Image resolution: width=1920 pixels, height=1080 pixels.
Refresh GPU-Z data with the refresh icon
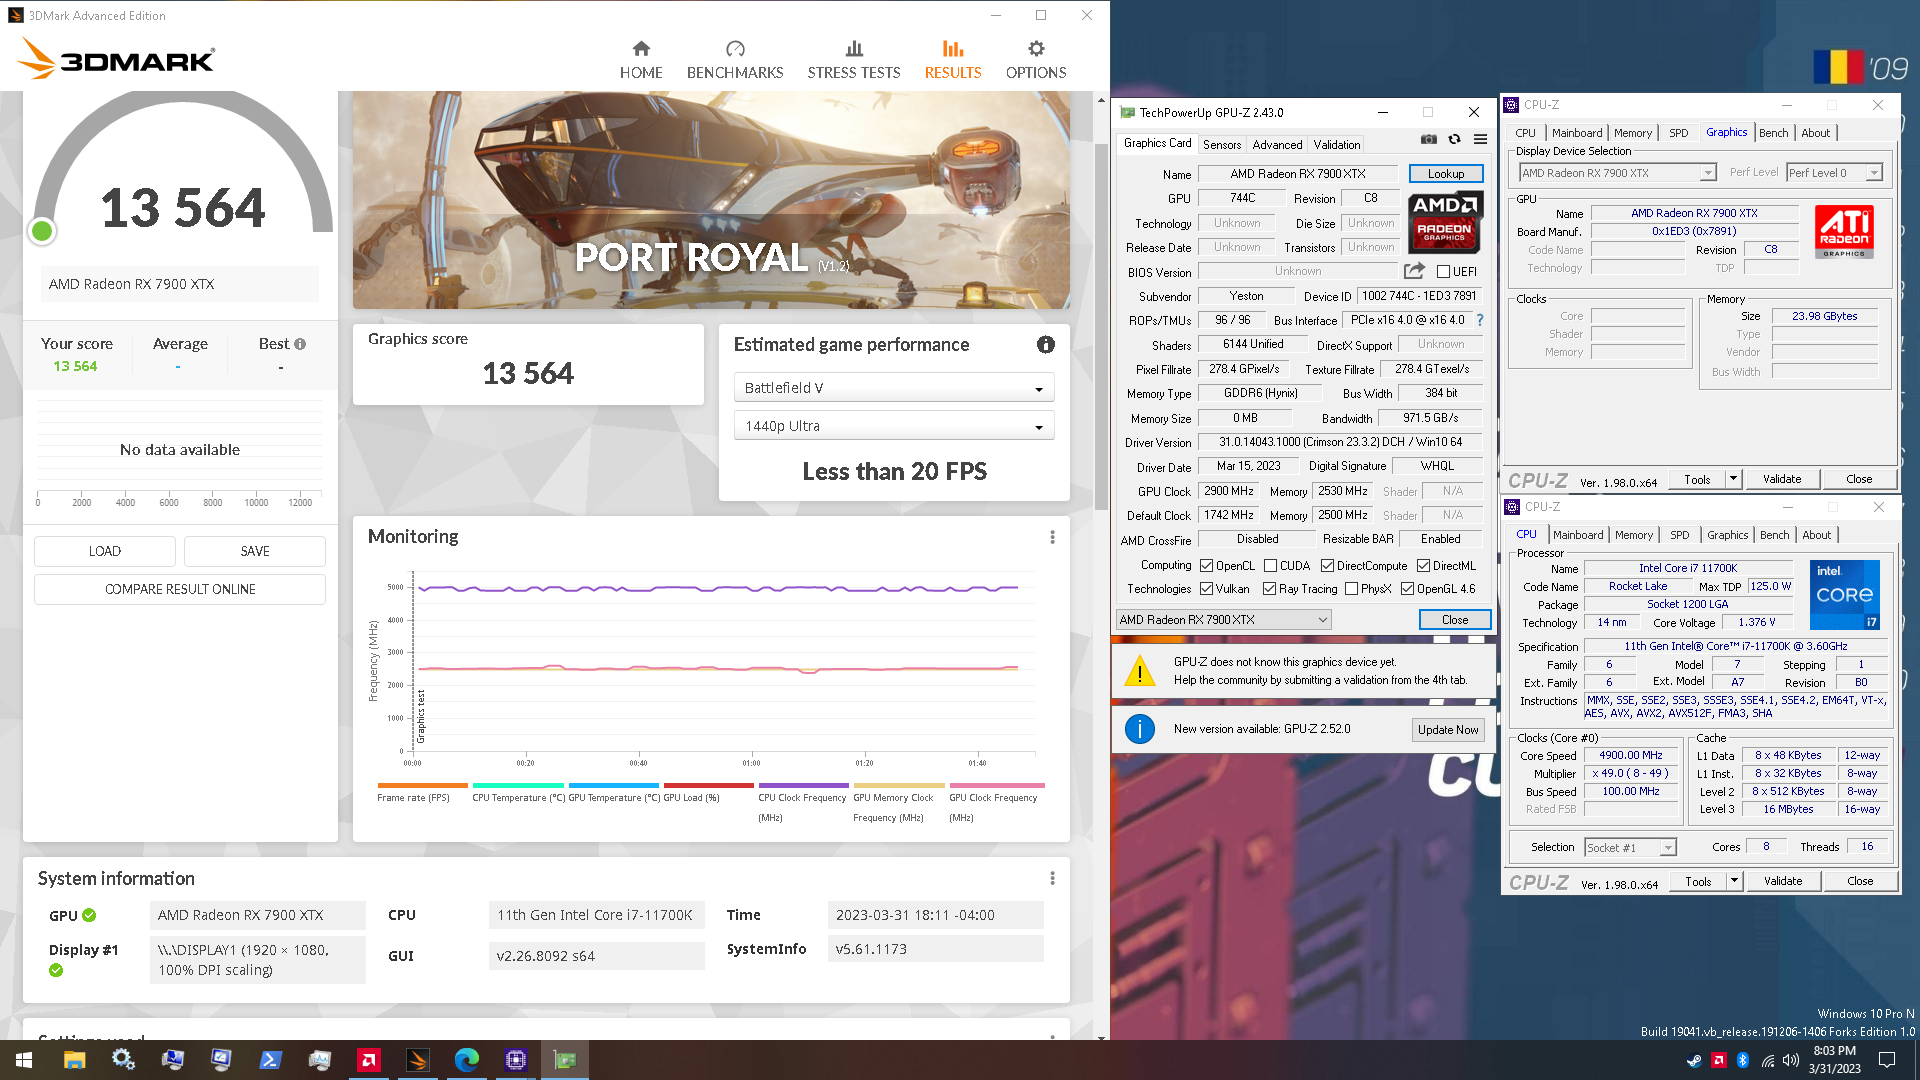(1455, 139)
